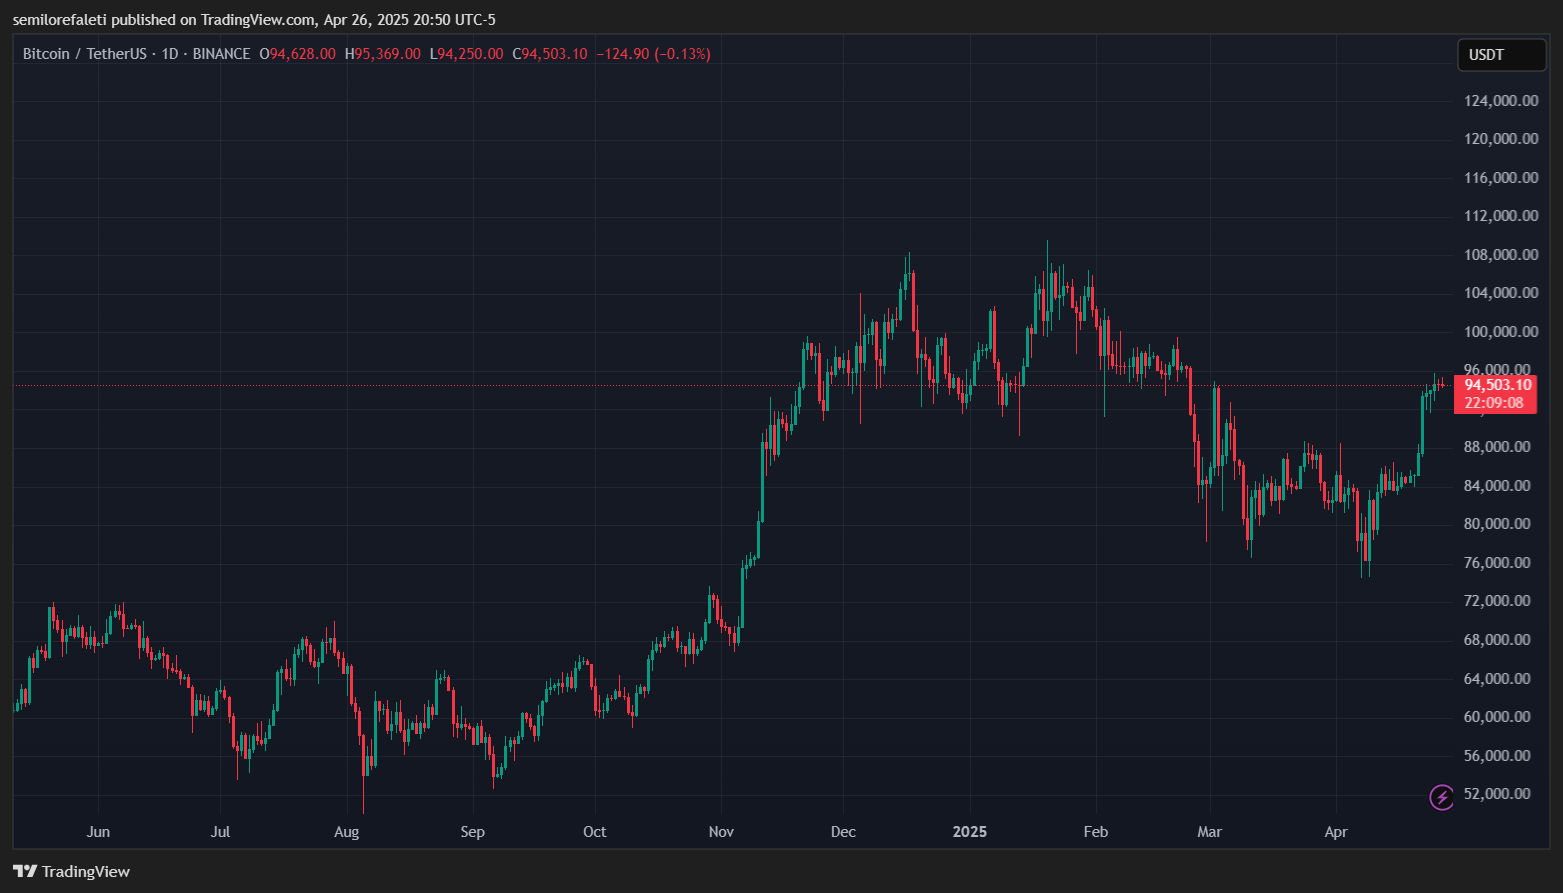The image size is (1563, 893).
Task: Click the 68,000.00 price axis label
Action: 1497,640
